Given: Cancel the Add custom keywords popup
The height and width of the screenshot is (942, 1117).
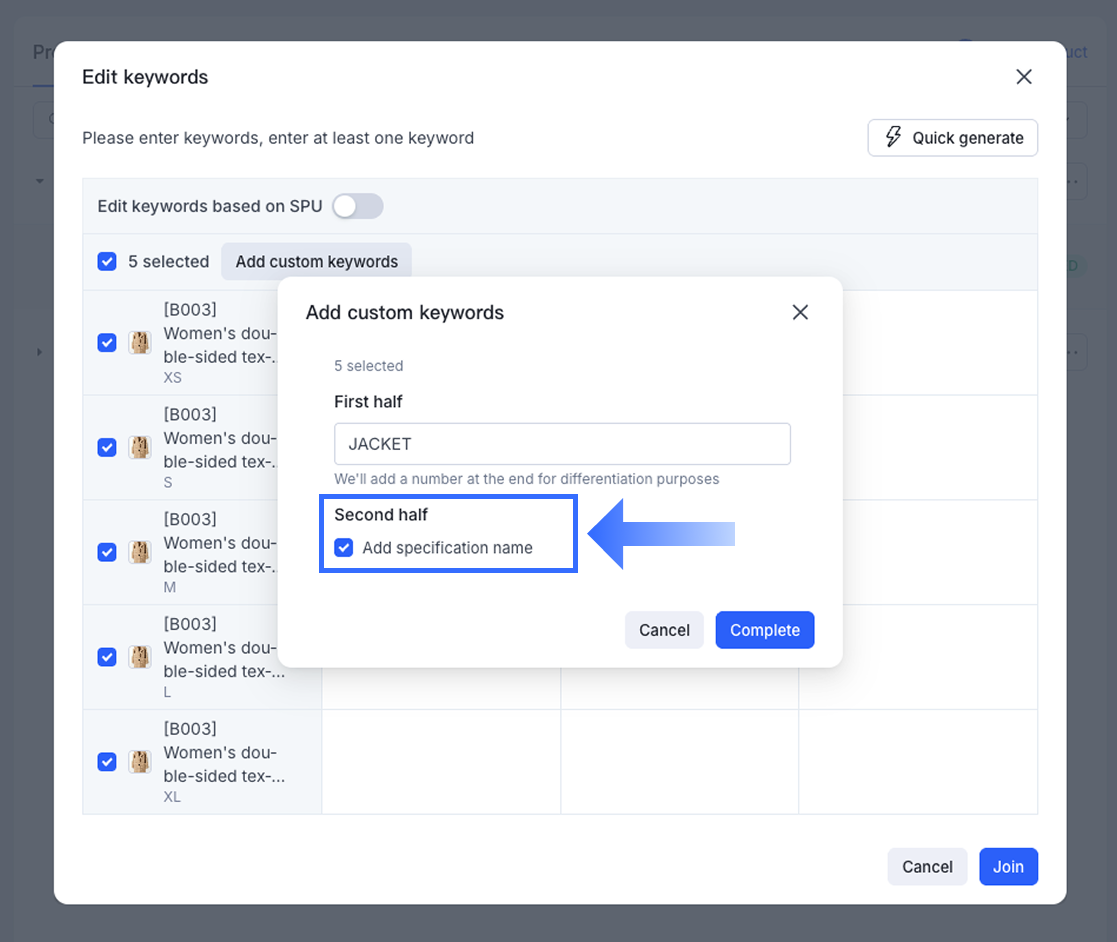Looking at the screenshot, I should pyautogui.click(x=664, y=630).
